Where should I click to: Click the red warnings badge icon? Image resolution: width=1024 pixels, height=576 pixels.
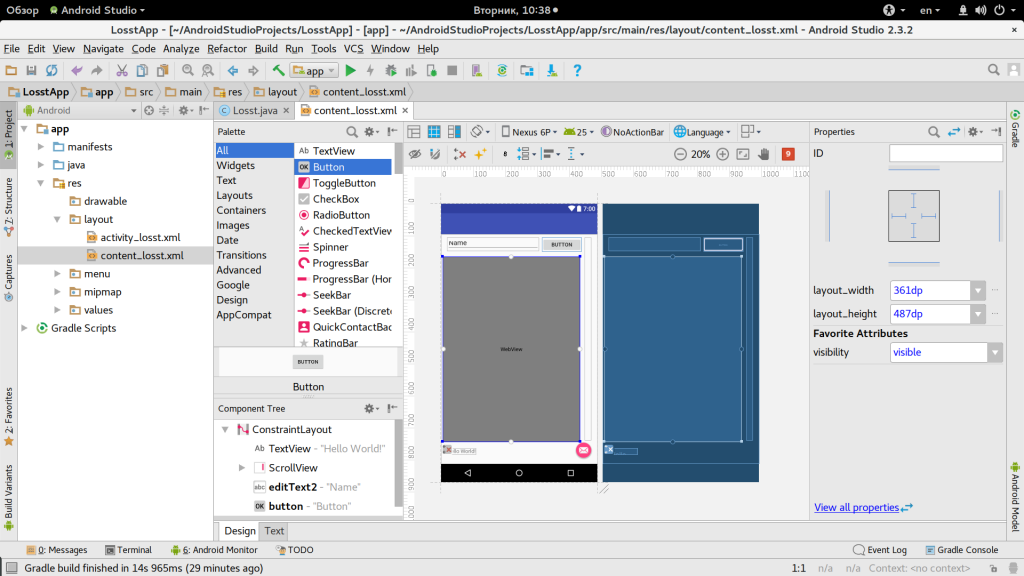point(788,154)
